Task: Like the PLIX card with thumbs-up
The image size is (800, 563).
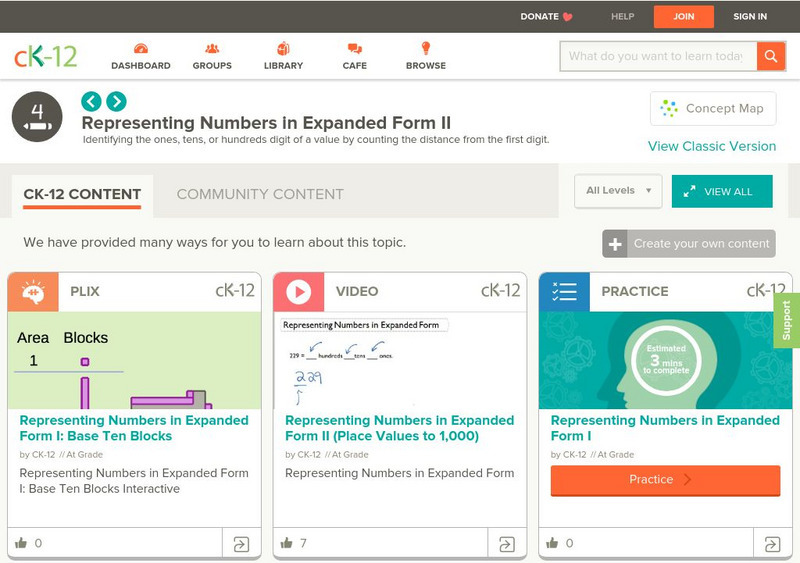Action: [21, 544]
